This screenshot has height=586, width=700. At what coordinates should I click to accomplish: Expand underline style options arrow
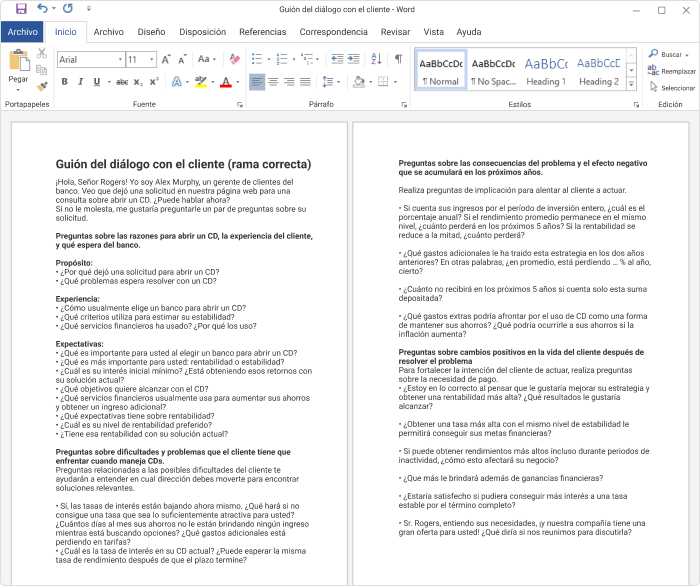point(108,82)
